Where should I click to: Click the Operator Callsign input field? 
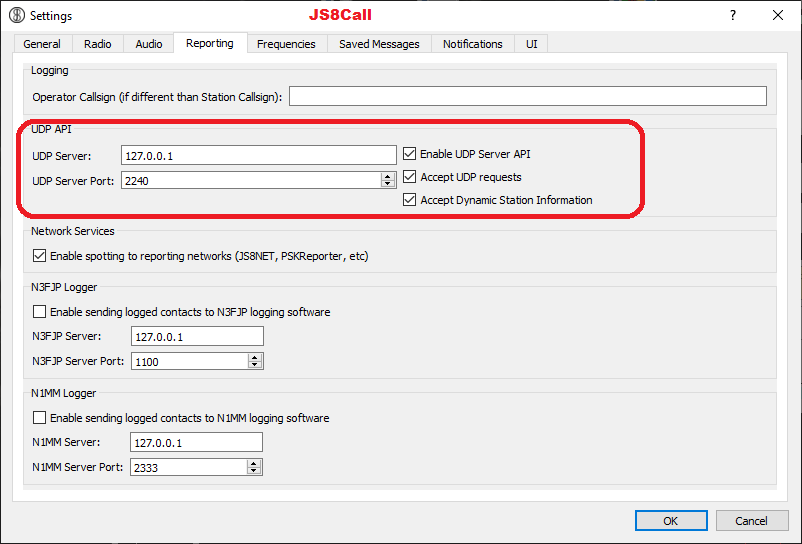[527, 97]
